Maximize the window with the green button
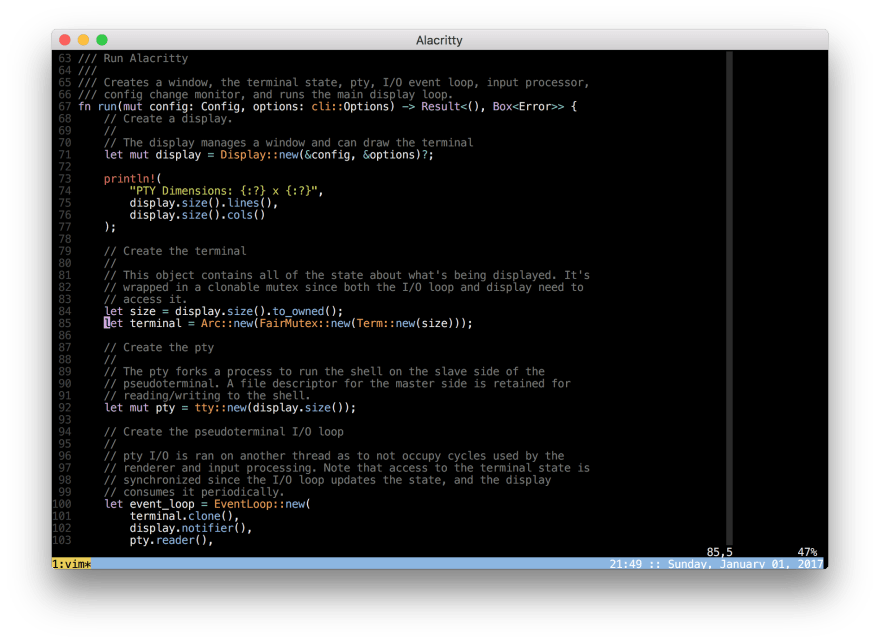Image resolution: width=880 pixels, height=643 pixels. 101,40
